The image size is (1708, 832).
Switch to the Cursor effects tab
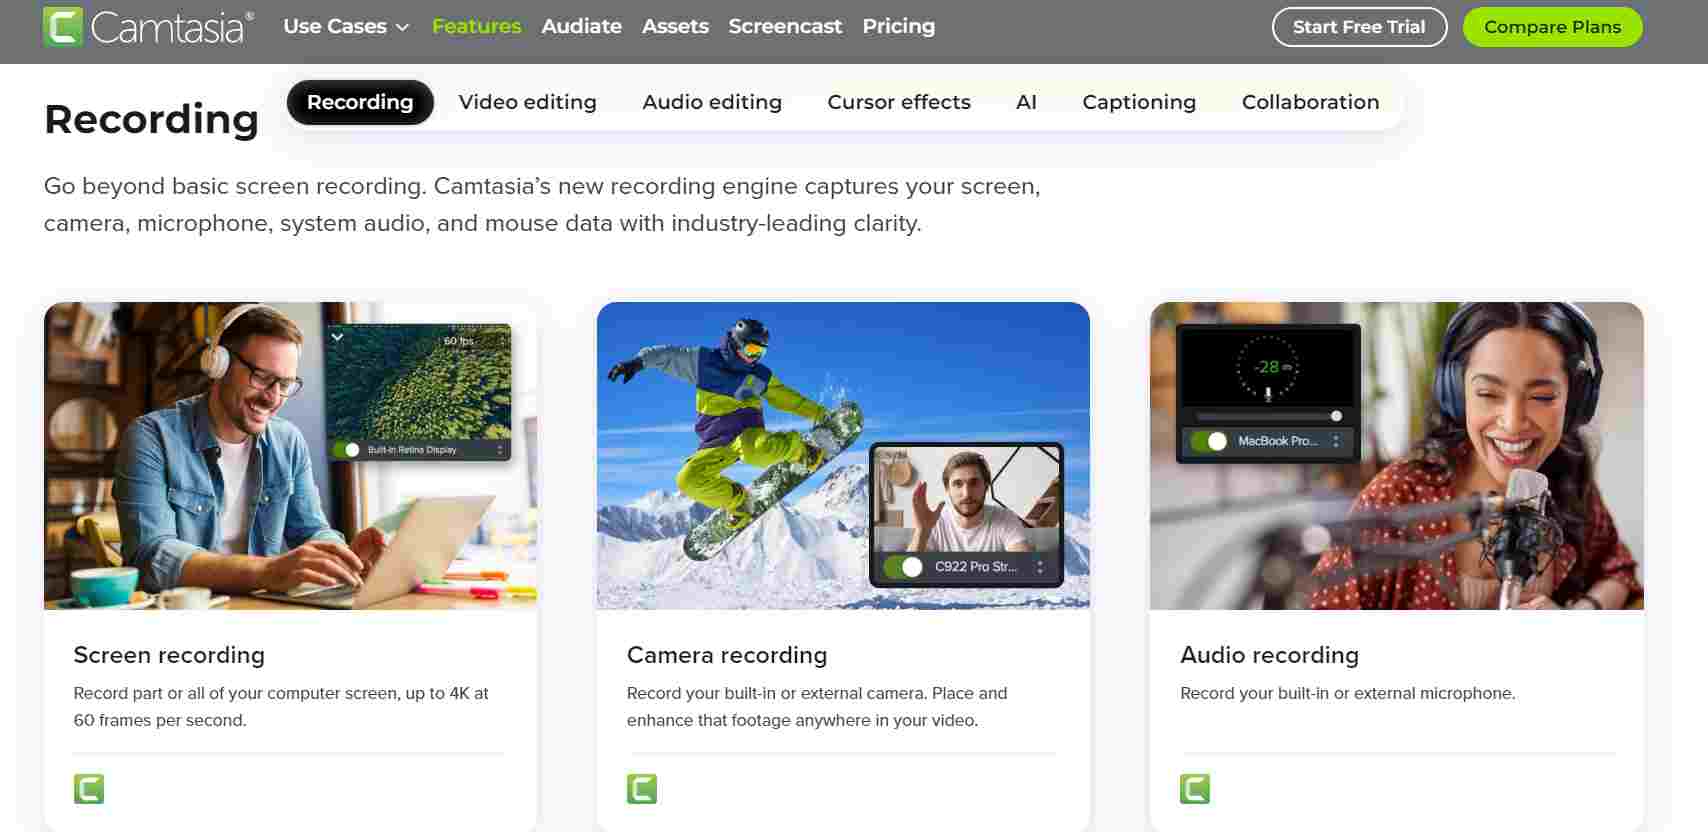899,102
